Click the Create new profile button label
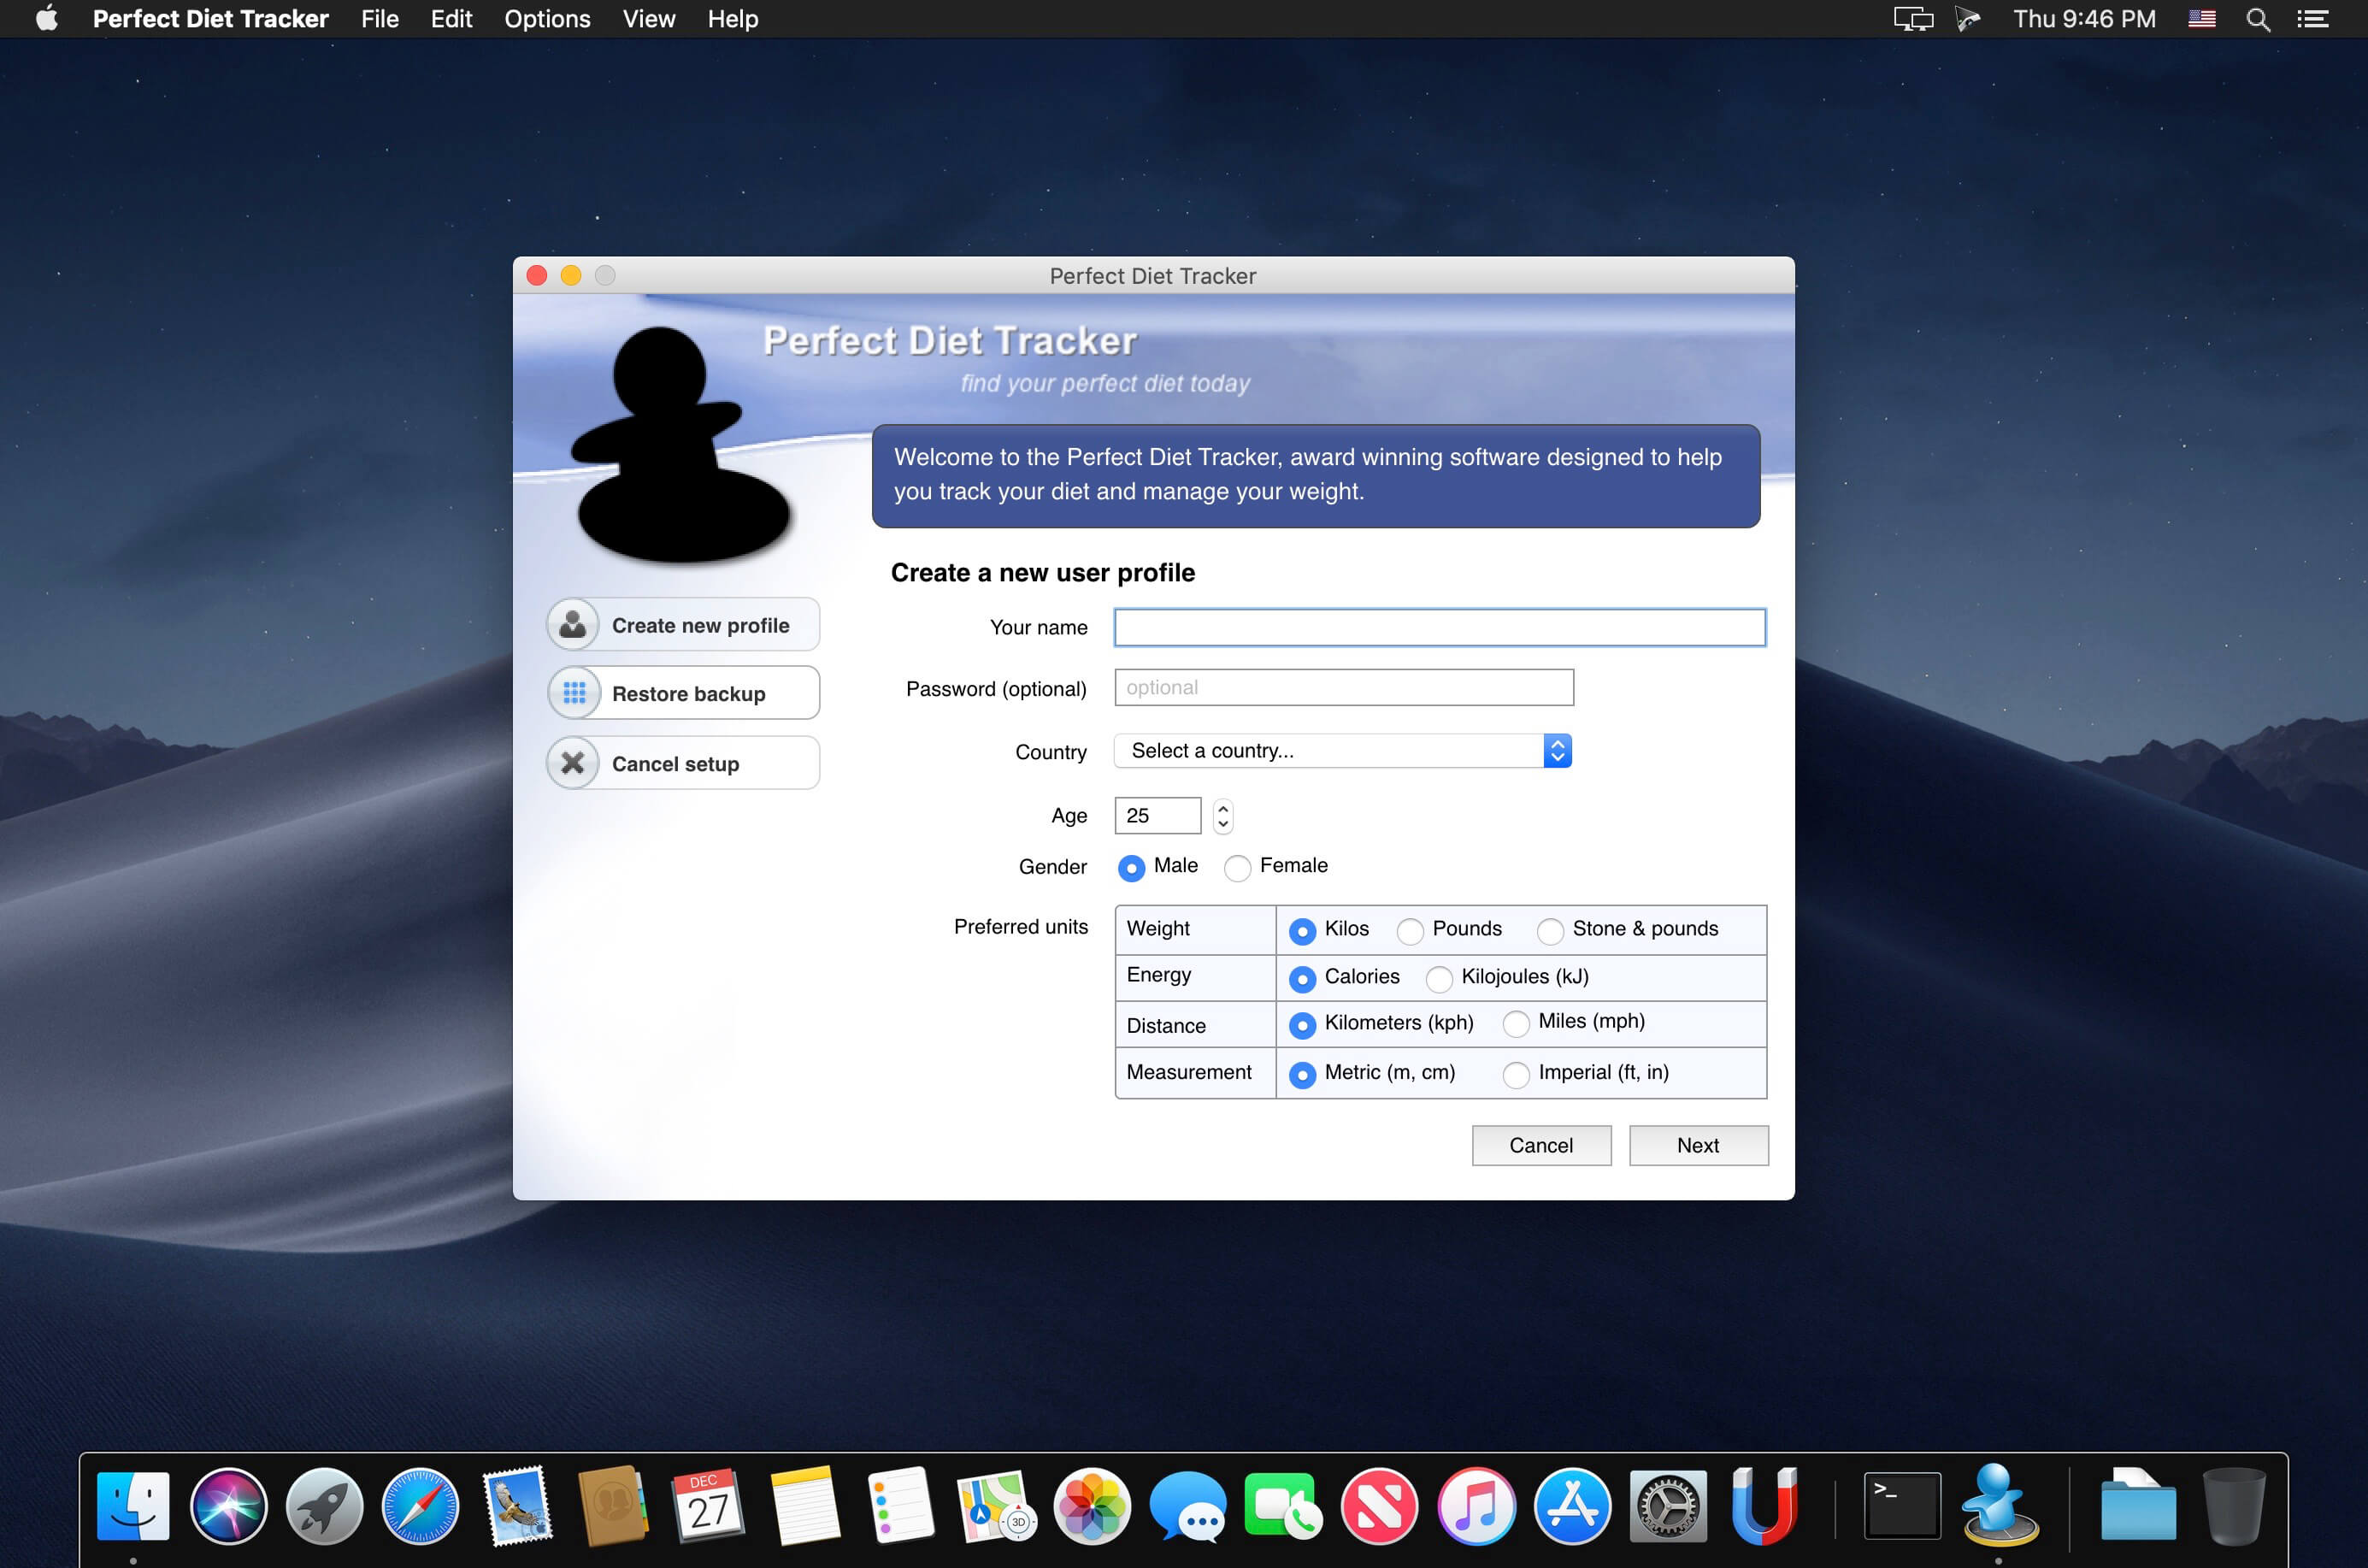Image resolution: width=2368 pixels, height=1568 pixels. (700, 625)
